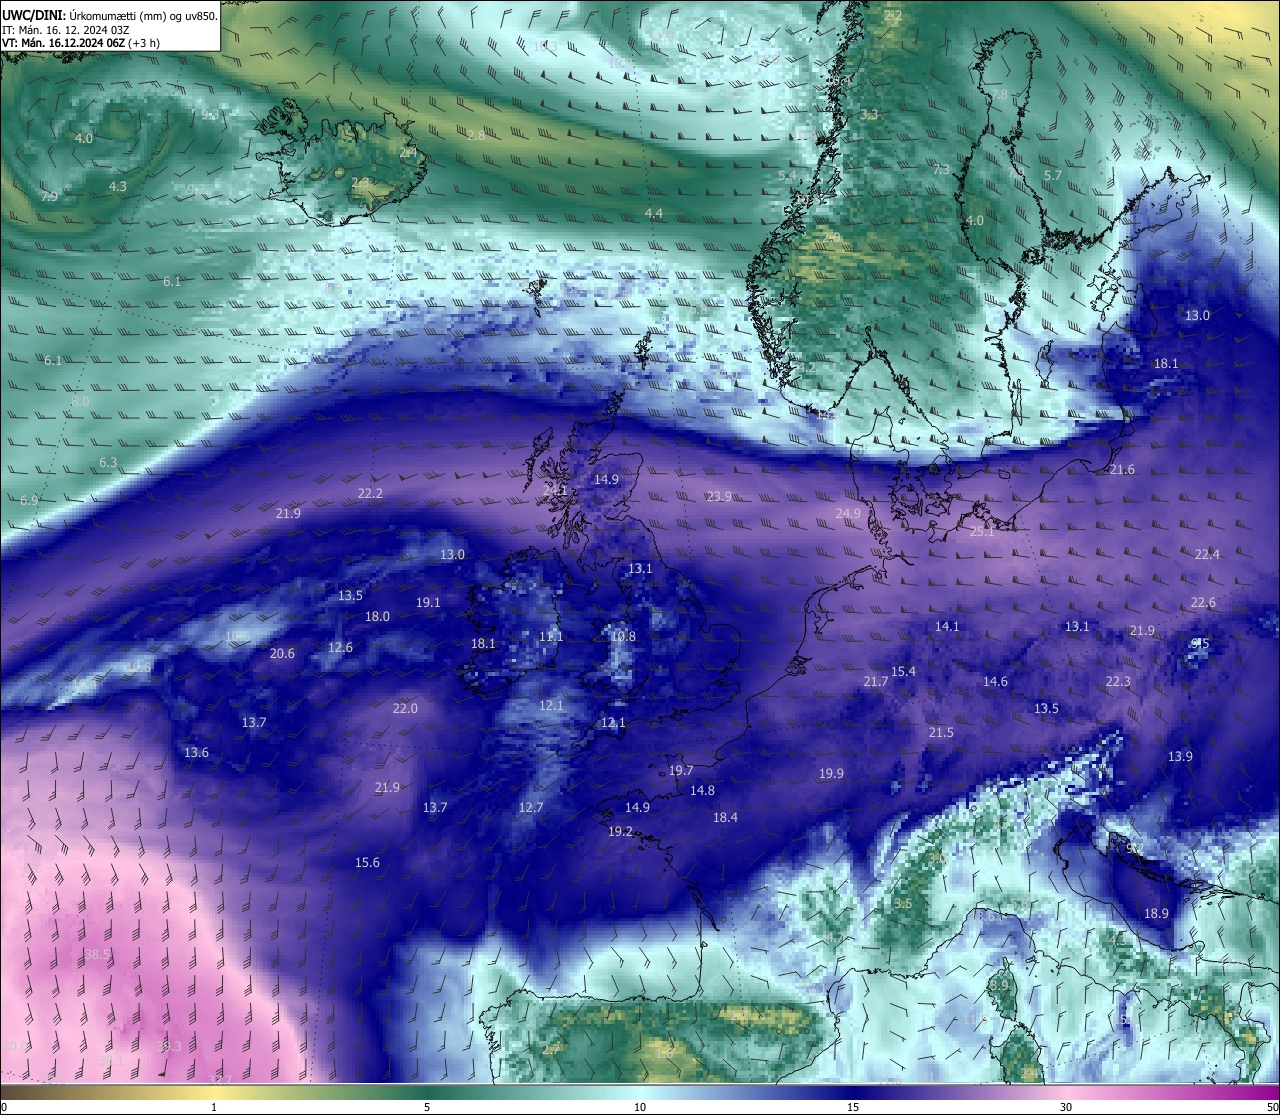Click the 18.9 value over the Adriatic
The image size is (1280, 1115).
[1156, 913]
